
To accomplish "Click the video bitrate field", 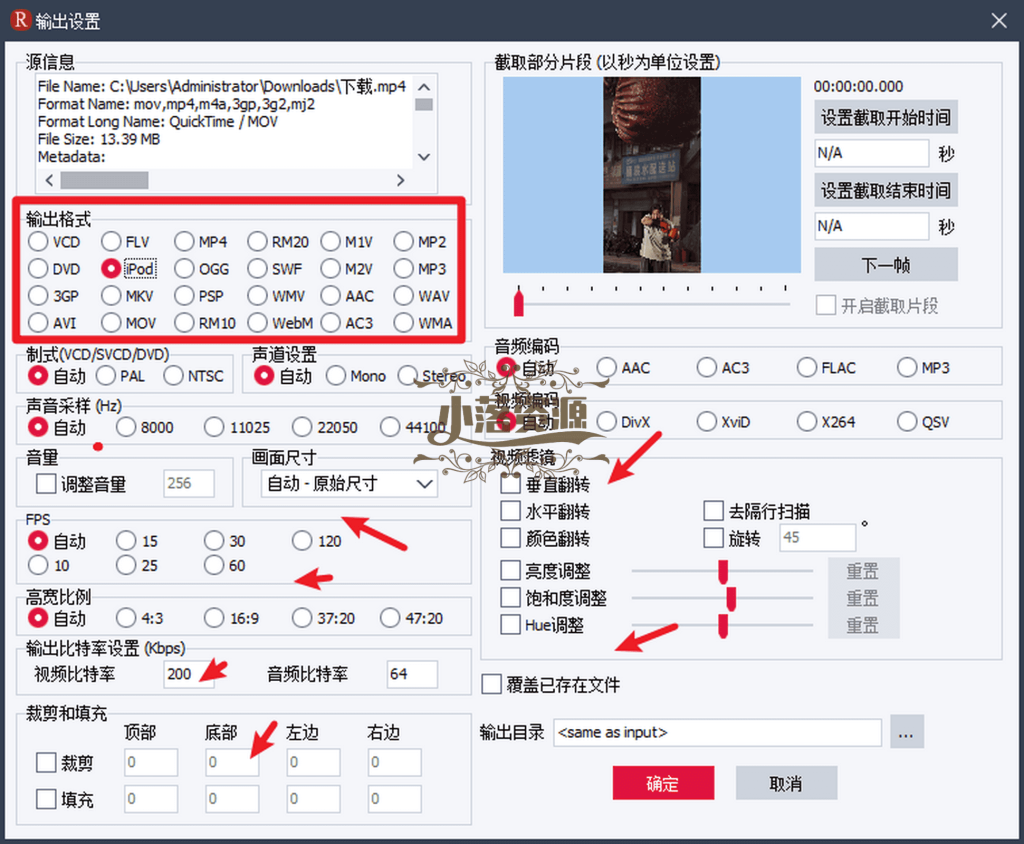I will [189, 674].
